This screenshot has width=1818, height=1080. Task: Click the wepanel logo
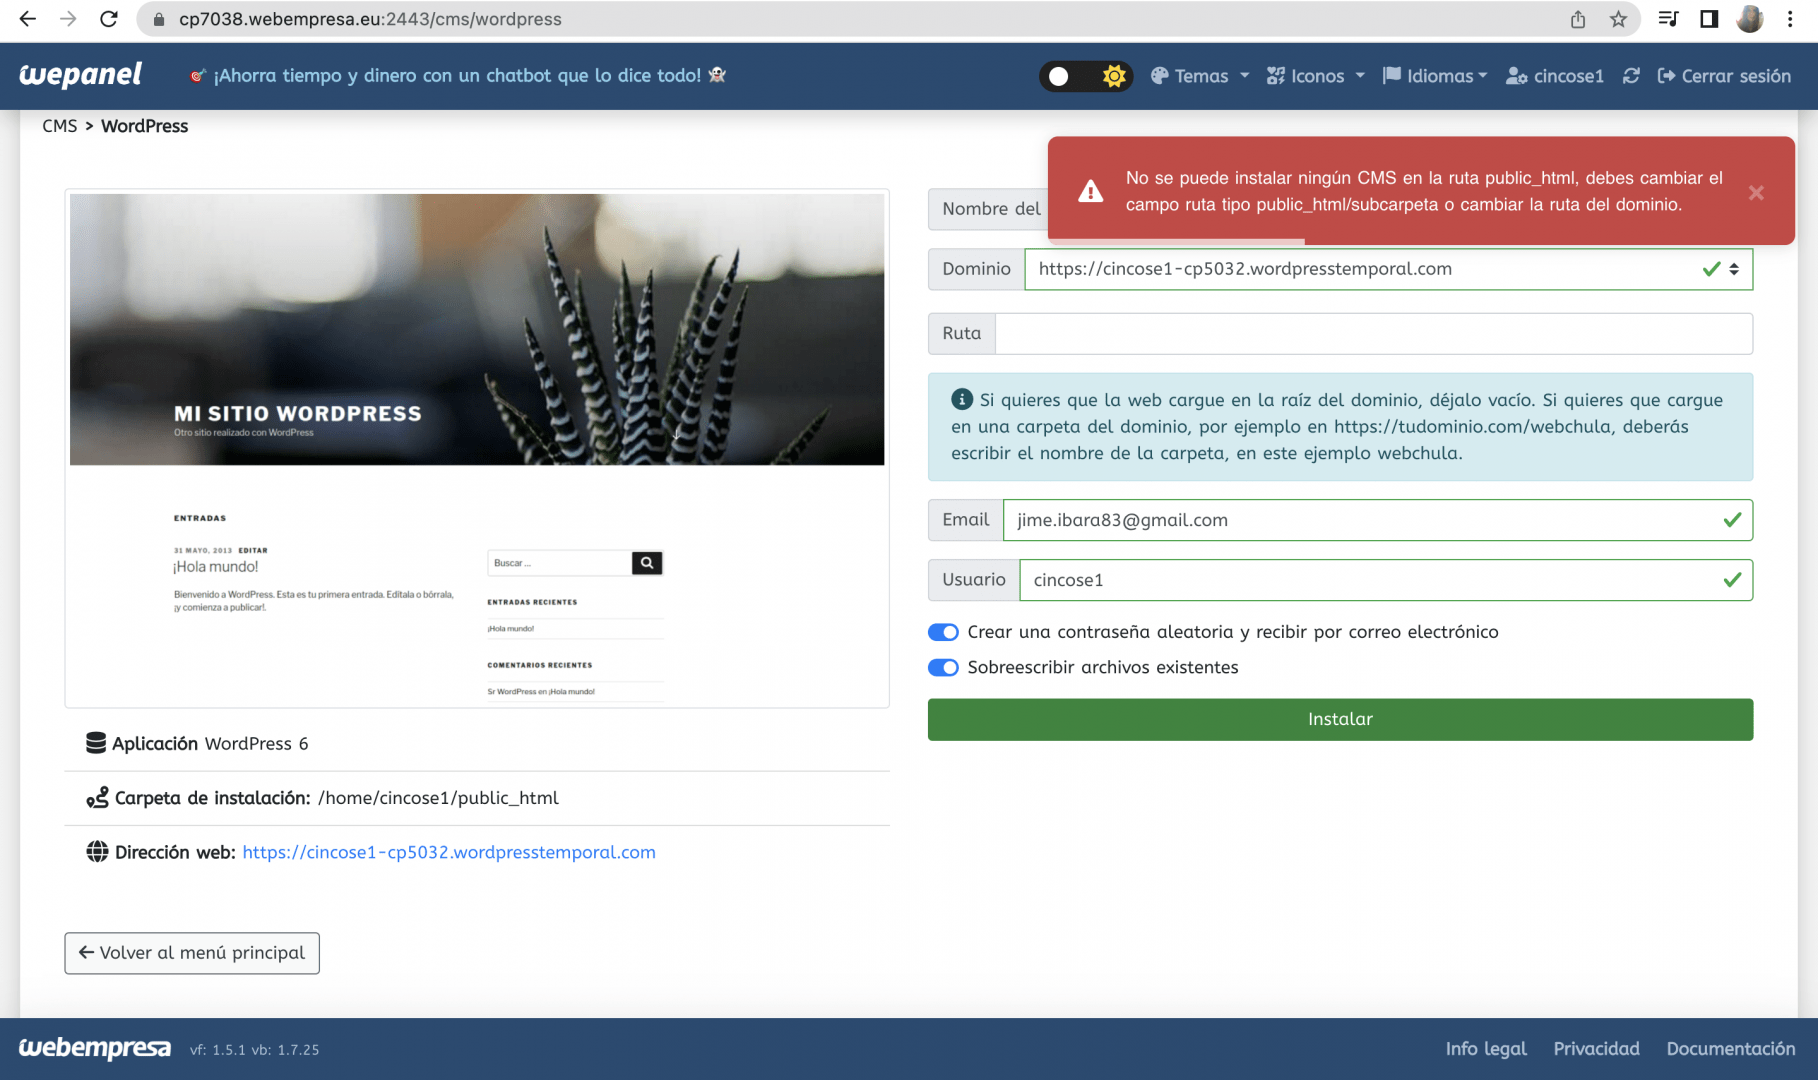[x=80, y=75]
